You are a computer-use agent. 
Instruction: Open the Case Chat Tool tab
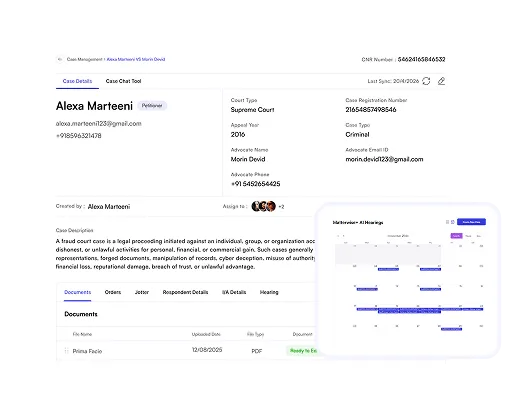click(x=123, y=81)
